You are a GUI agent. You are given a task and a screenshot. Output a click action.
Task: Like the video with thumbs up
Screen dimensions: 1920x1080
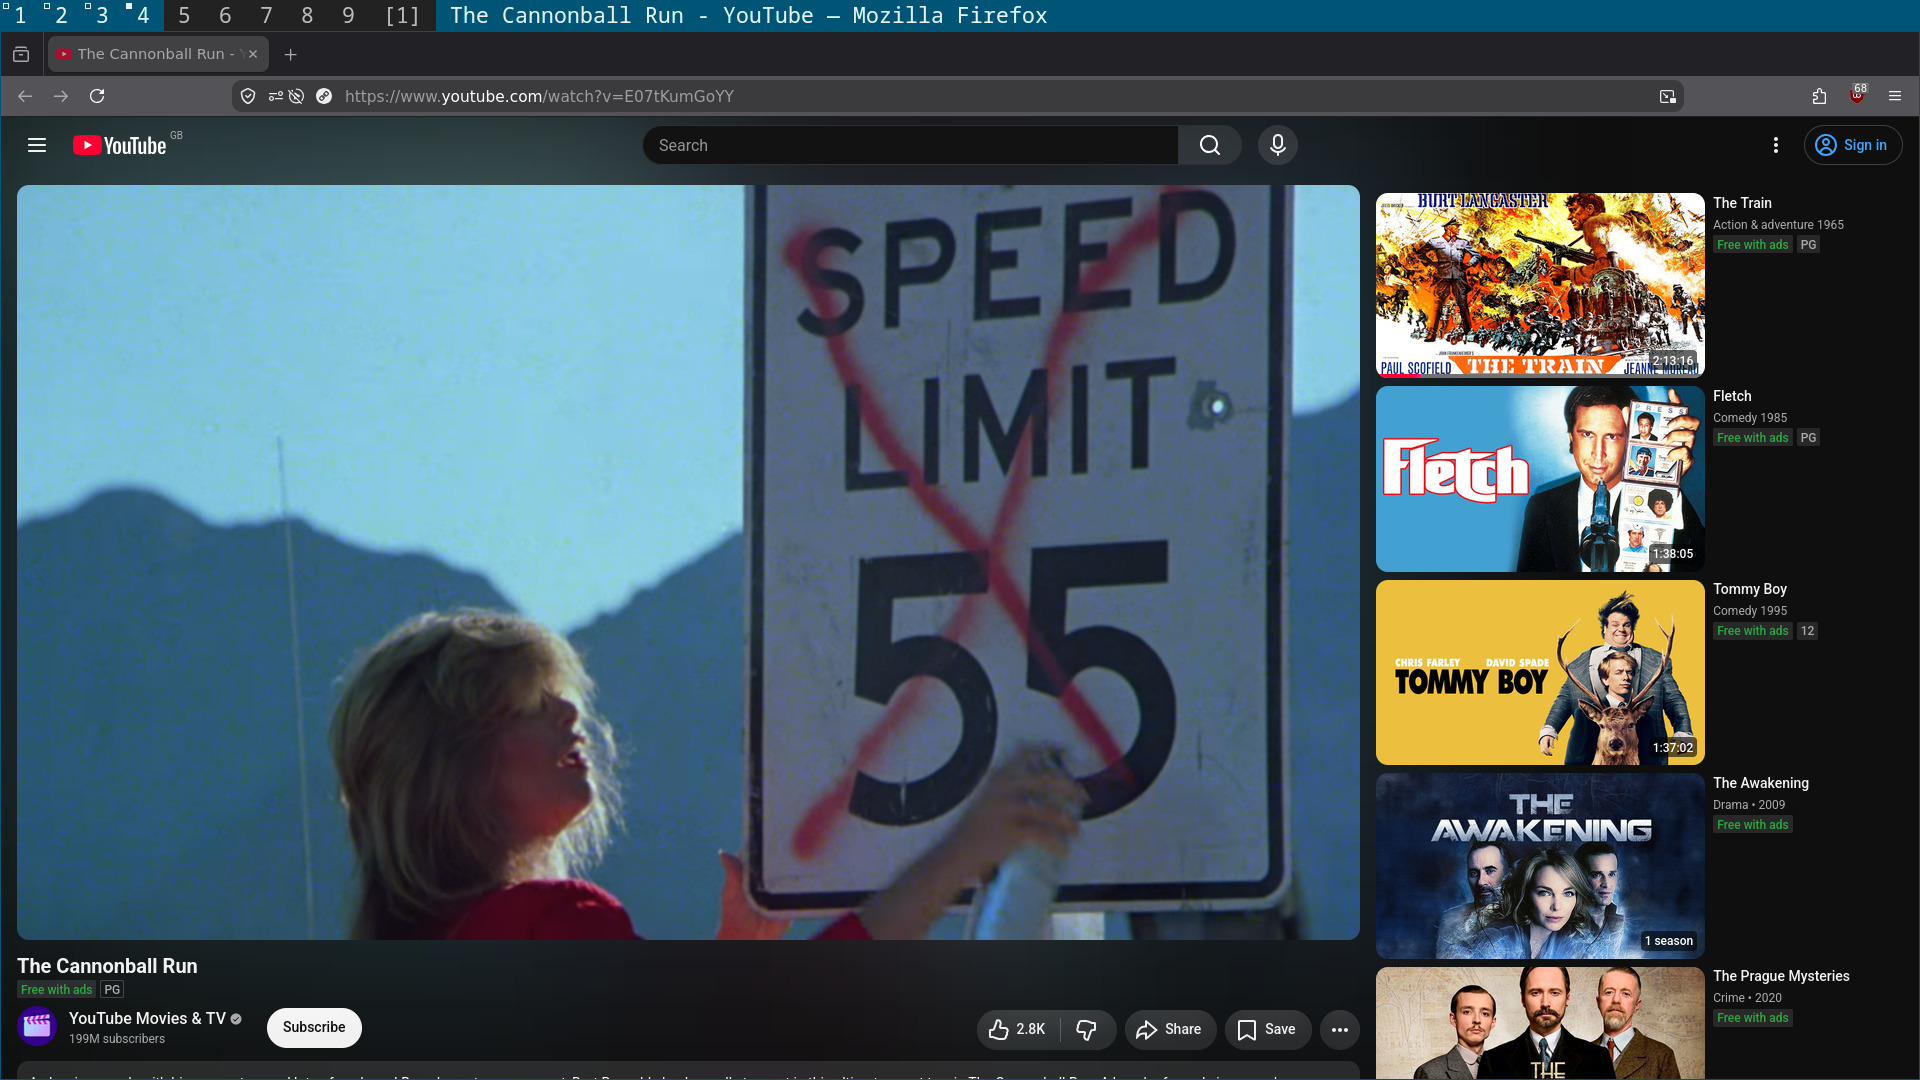[1017, 1029]
